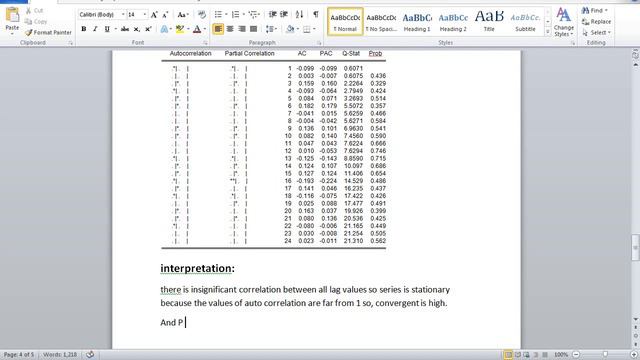Screen dimensions: 640x360
Task: Switch to Web Layout view
Action: tap(527, 355)
